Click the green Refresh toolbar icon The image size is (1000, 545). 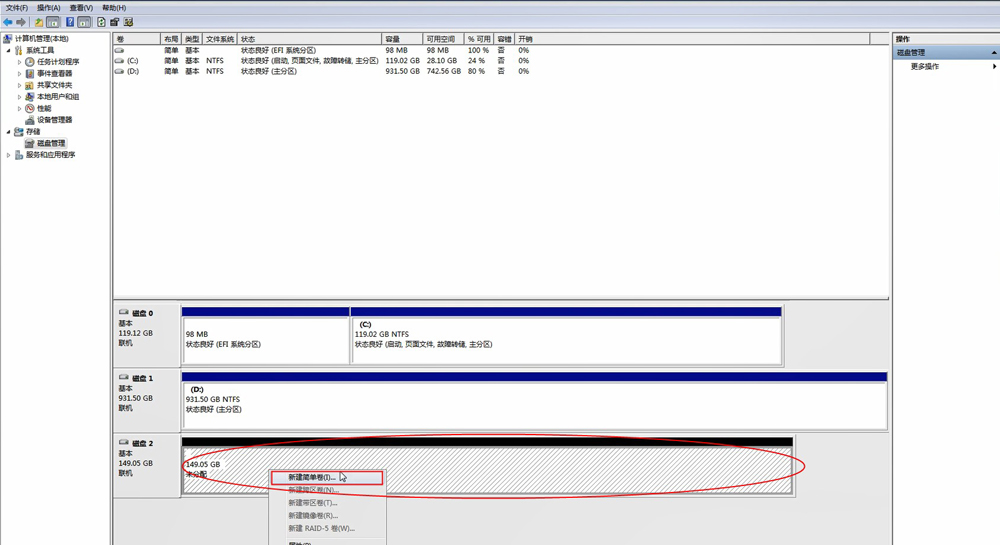click(101, 22)
